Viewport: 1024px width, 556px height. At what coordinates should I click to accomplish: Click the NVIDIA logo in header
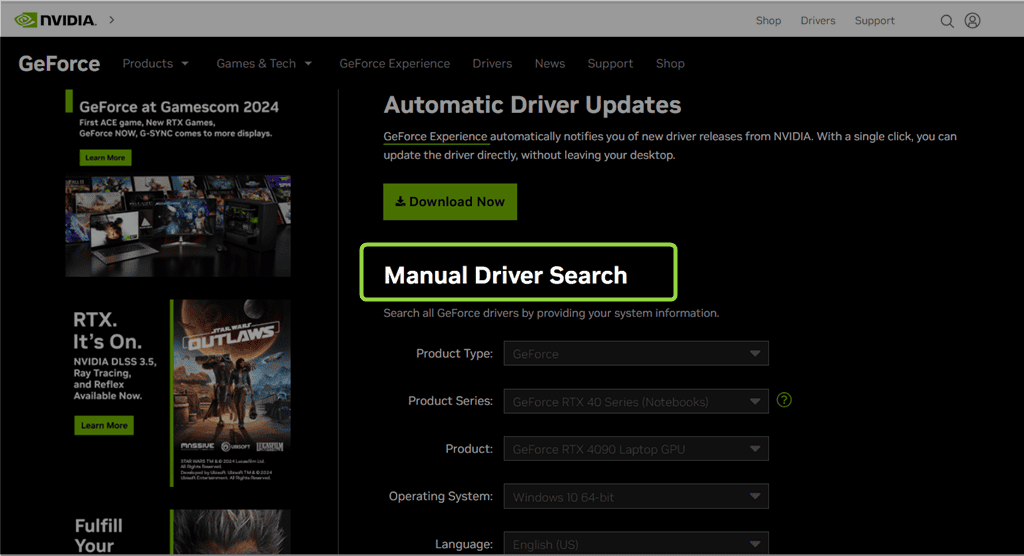coord(55,20)
